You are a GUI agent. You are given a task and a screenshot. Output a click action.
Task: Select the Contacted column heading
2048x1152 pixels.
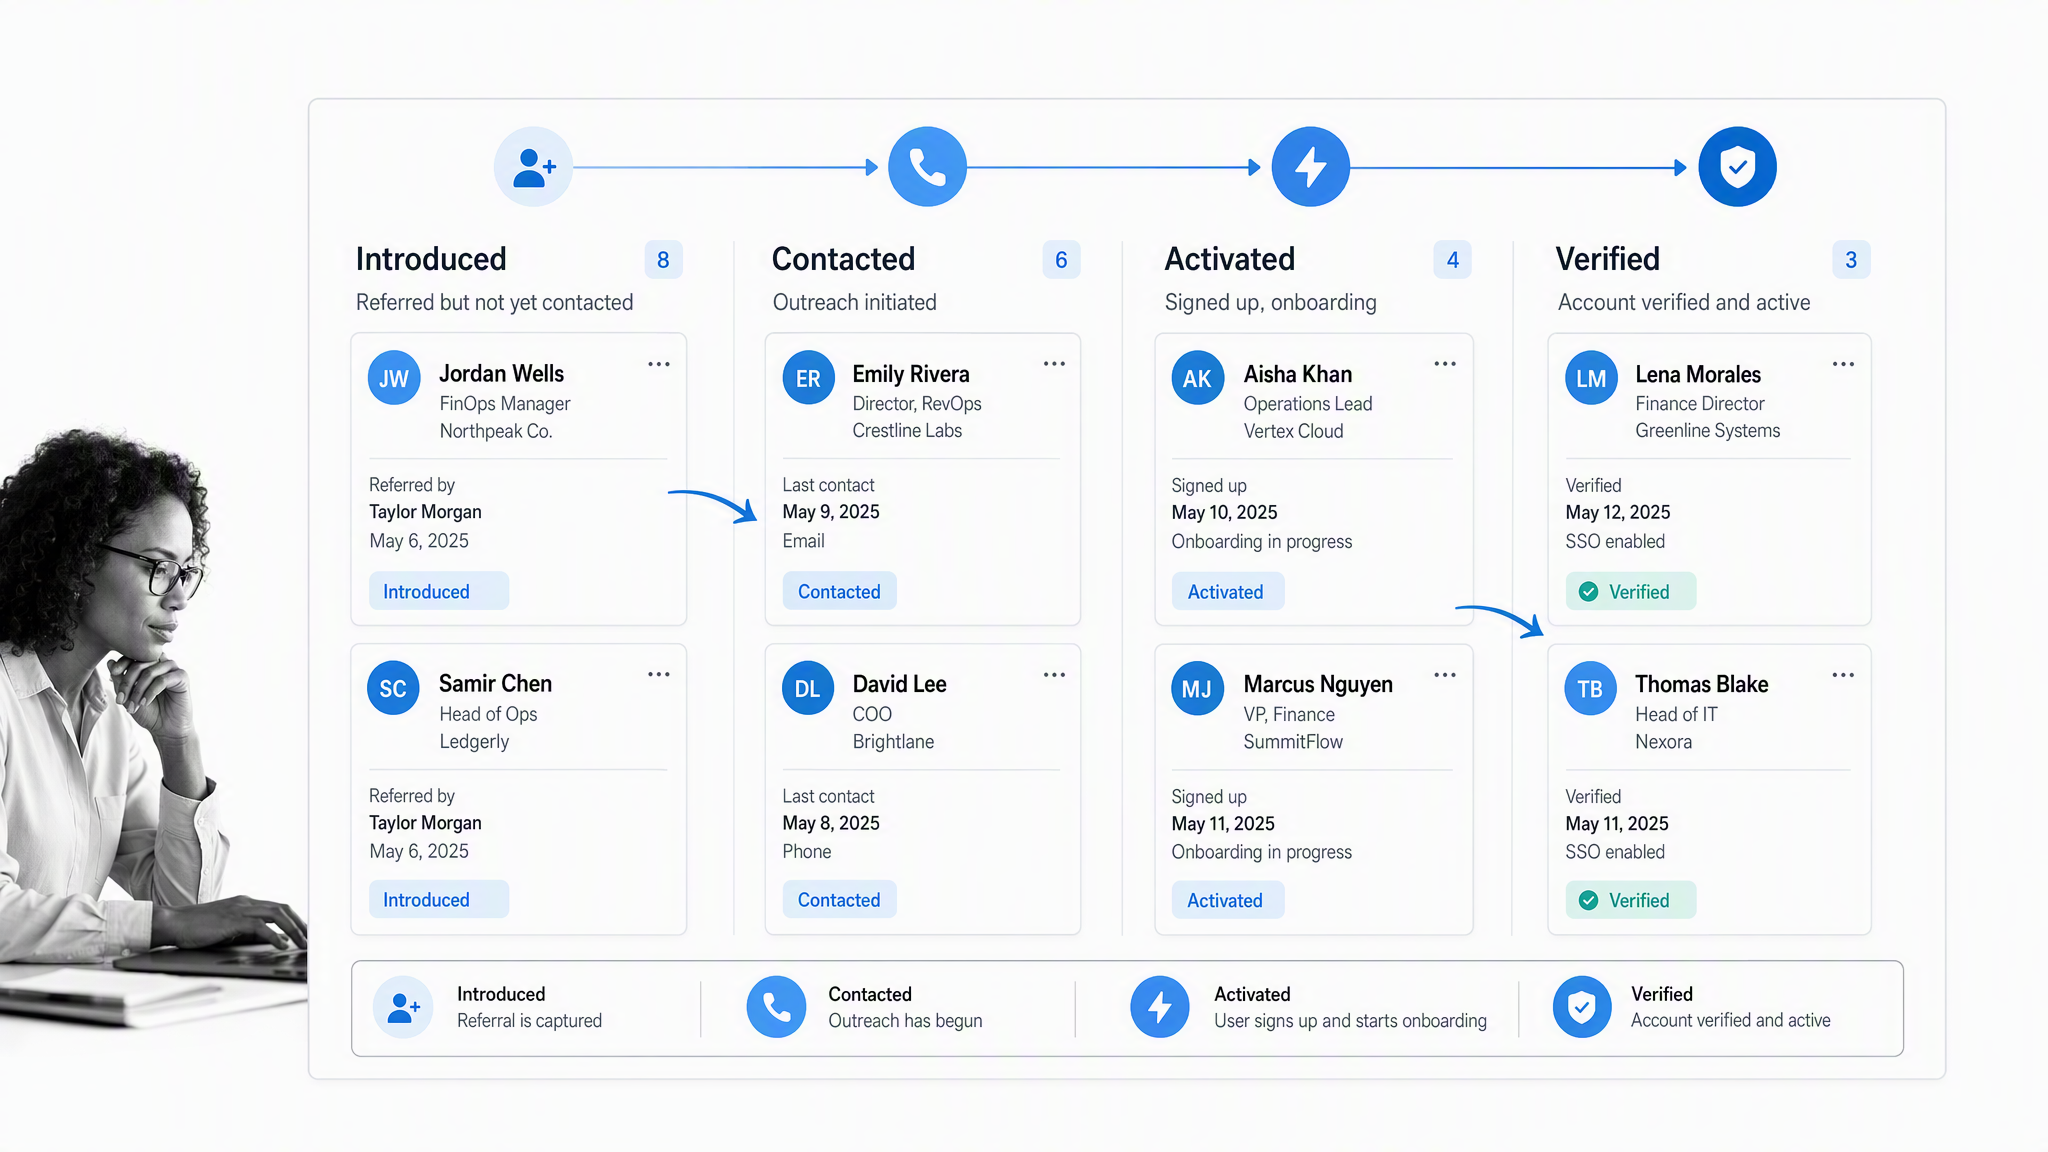pyautogui.click(x=843, y=259)
